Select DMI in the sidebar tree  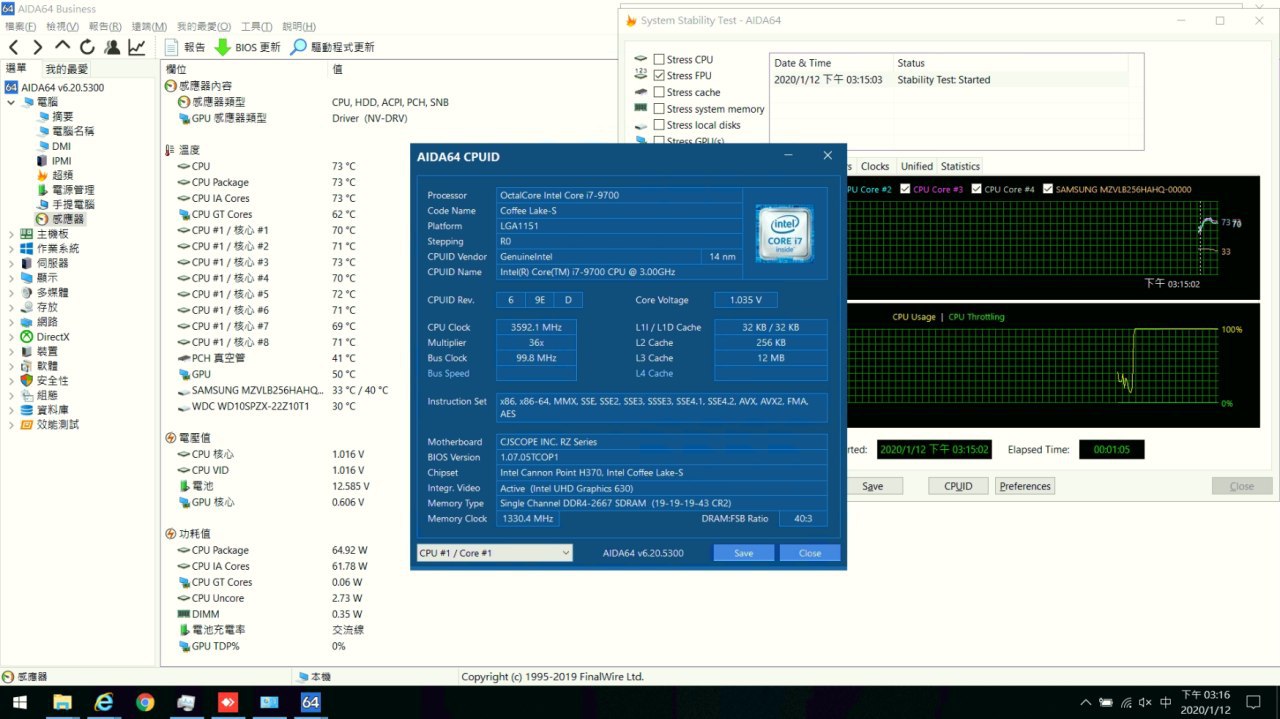pyautogui.click(x=61, y=146)
